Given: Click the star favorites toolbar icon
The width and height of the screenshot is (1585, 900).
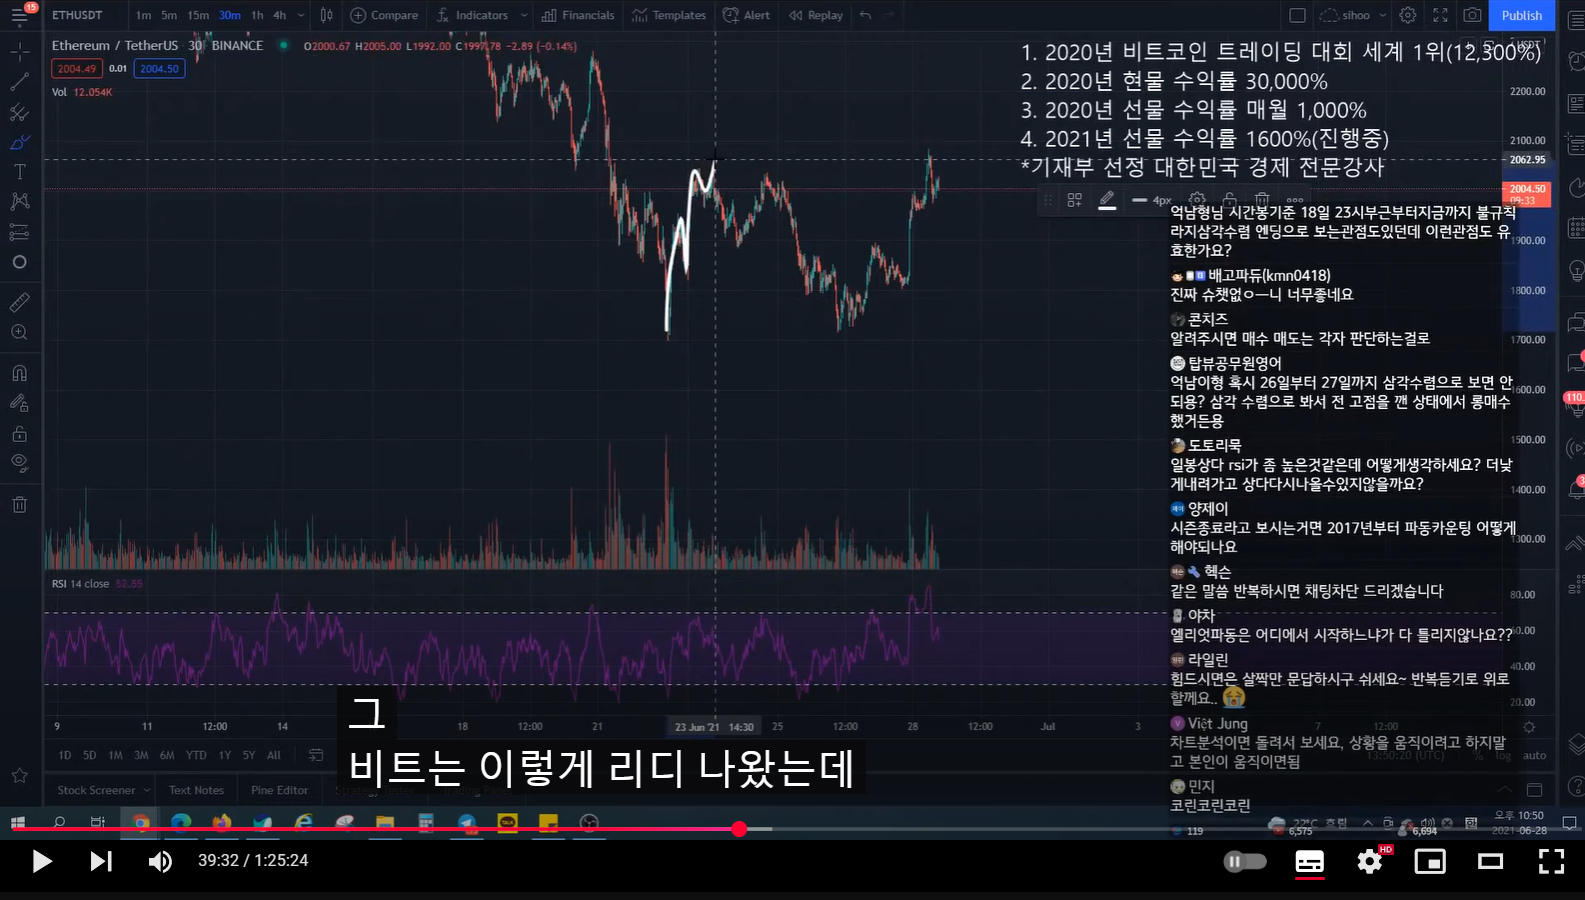Looking at the screenshot, I should (x=19, y=775).
